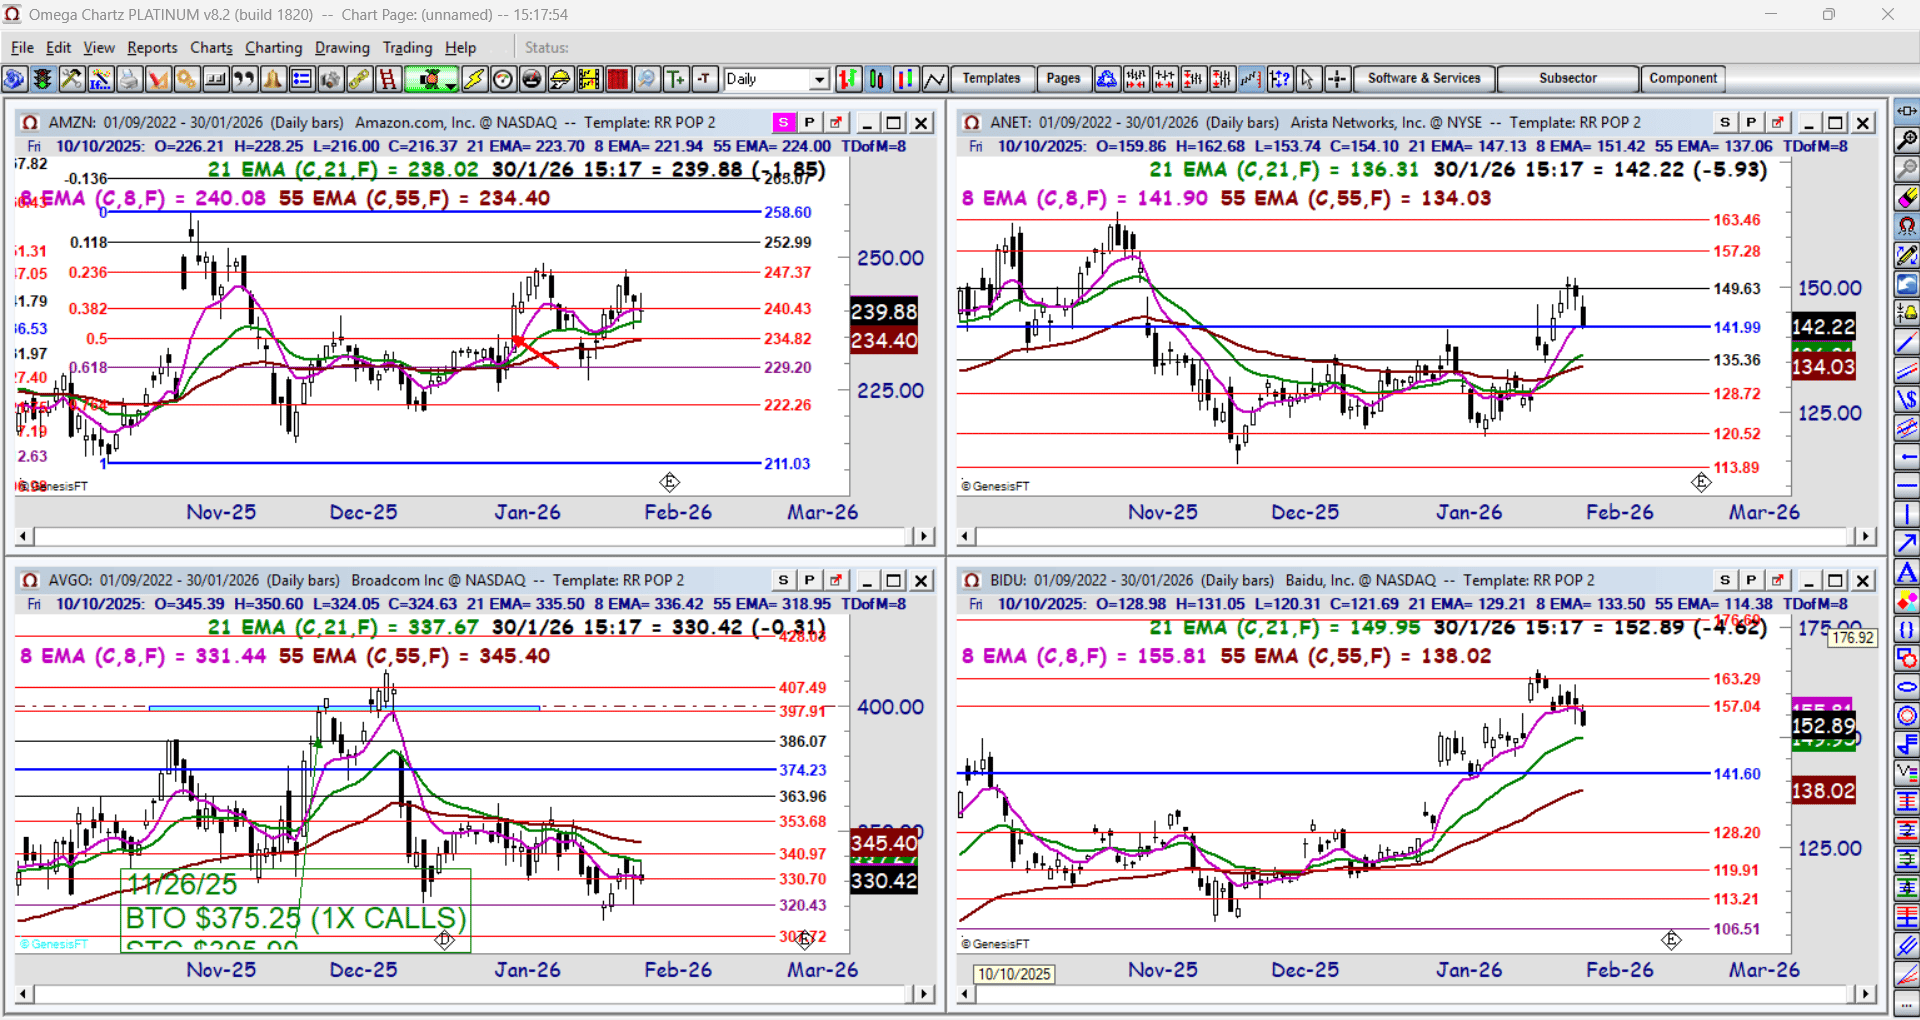Open the hammer and wrench tools icon

(x=72, y=79)
